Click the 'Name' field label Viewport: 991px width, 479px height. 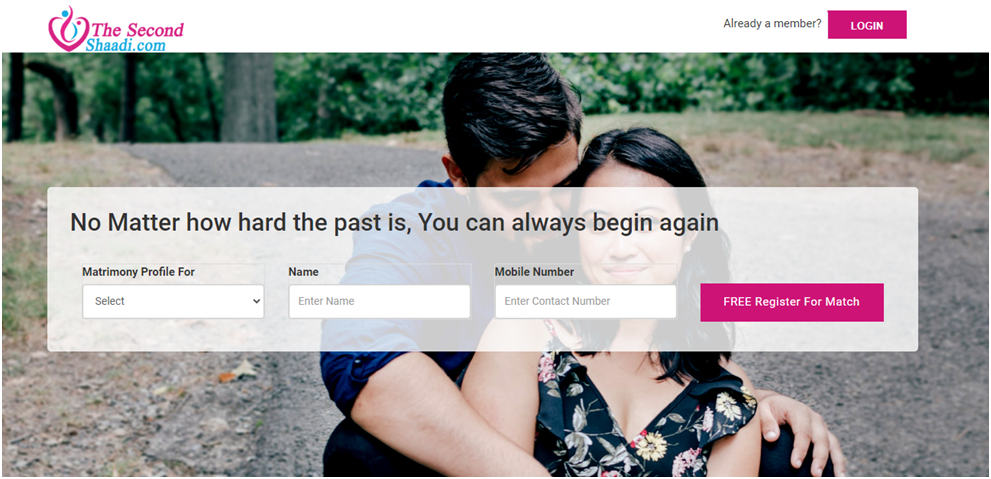(303, 272)
